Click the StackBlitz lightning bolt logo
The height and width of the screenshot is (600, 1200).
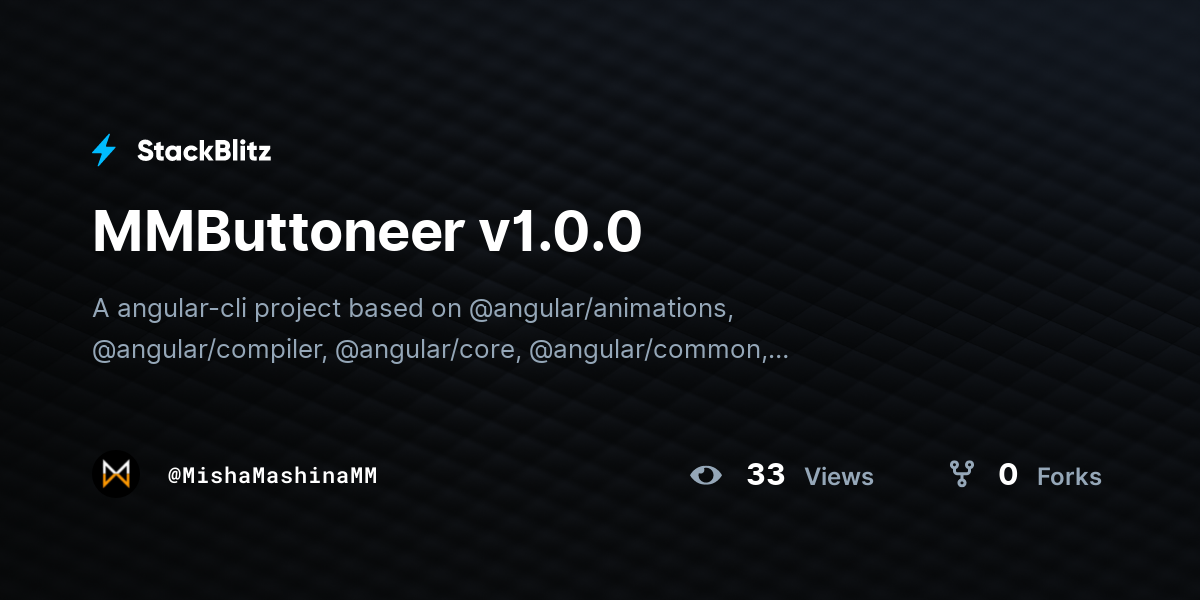point(104,150)
